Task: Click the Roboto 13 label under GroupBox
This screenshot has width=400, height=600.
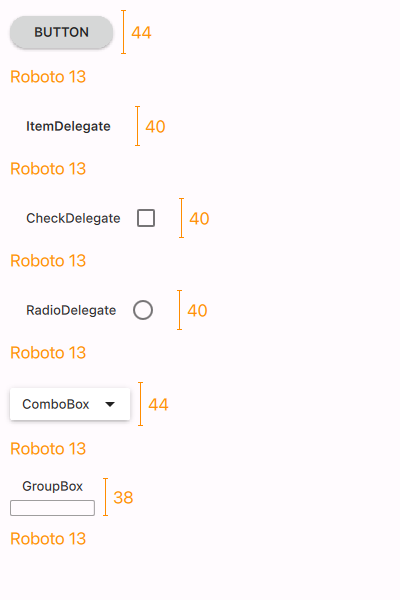Action: (x=48, y=539)
